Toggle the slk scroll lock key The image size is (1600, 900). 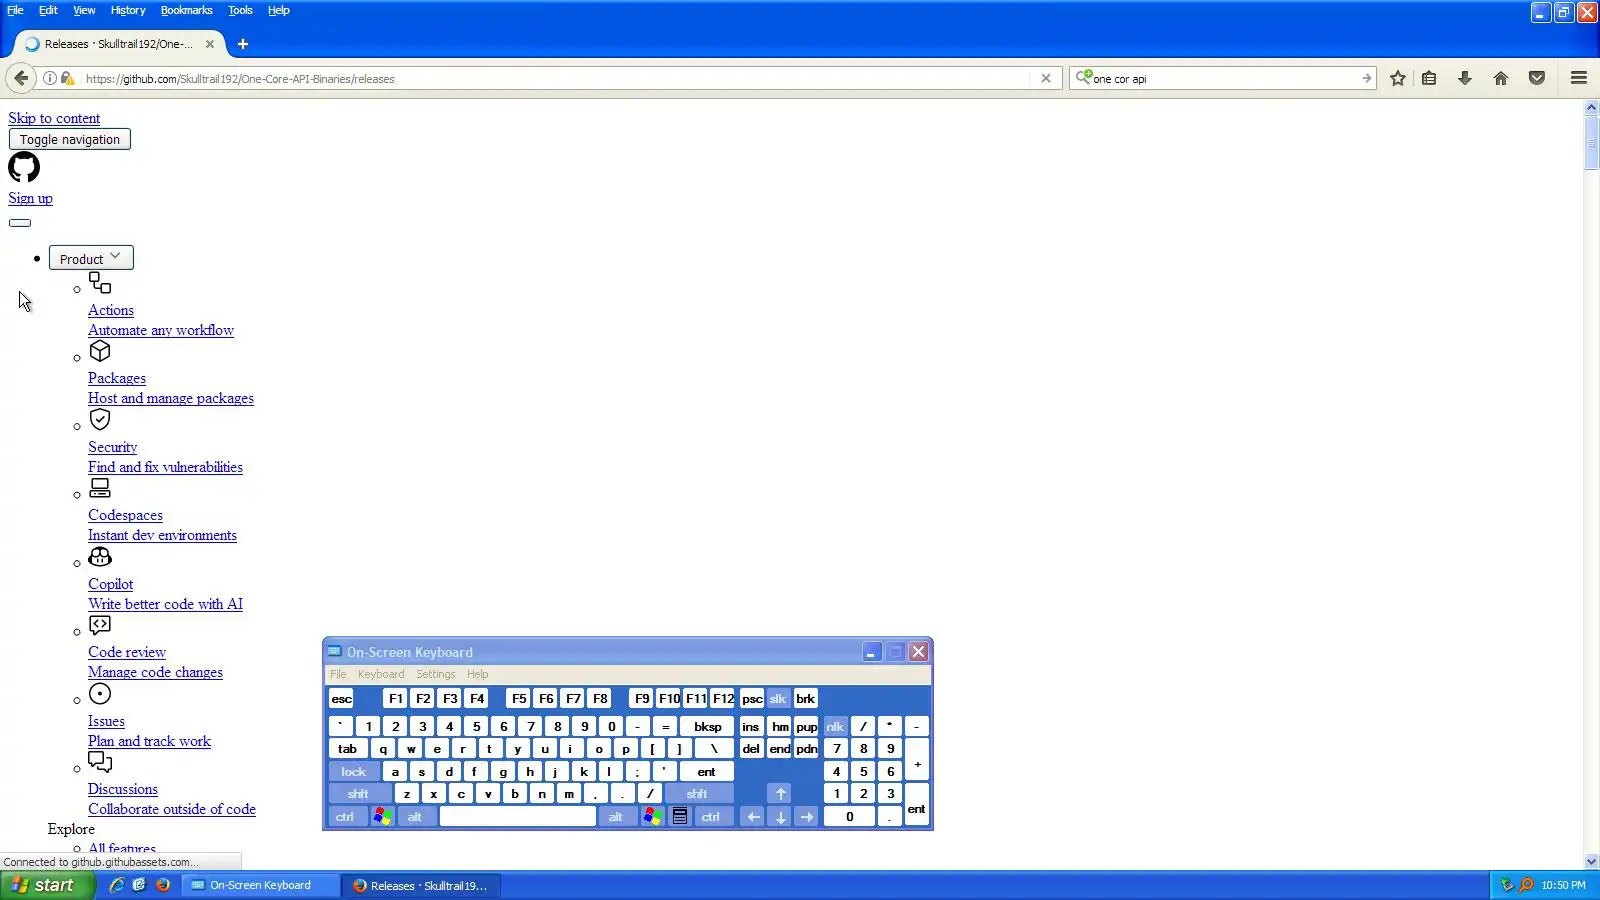click(778, 699)
